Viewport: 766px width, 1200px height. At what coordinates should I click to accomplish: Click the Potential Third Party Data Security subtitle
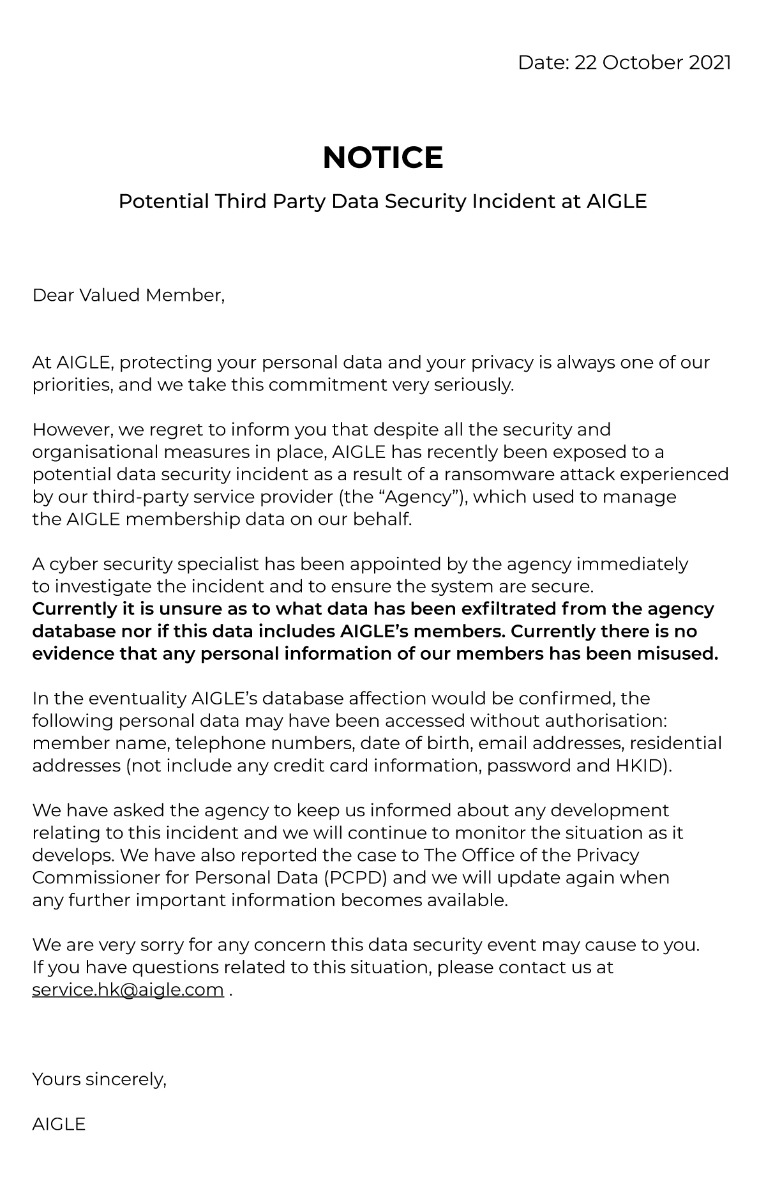click(x=383, y=201)
